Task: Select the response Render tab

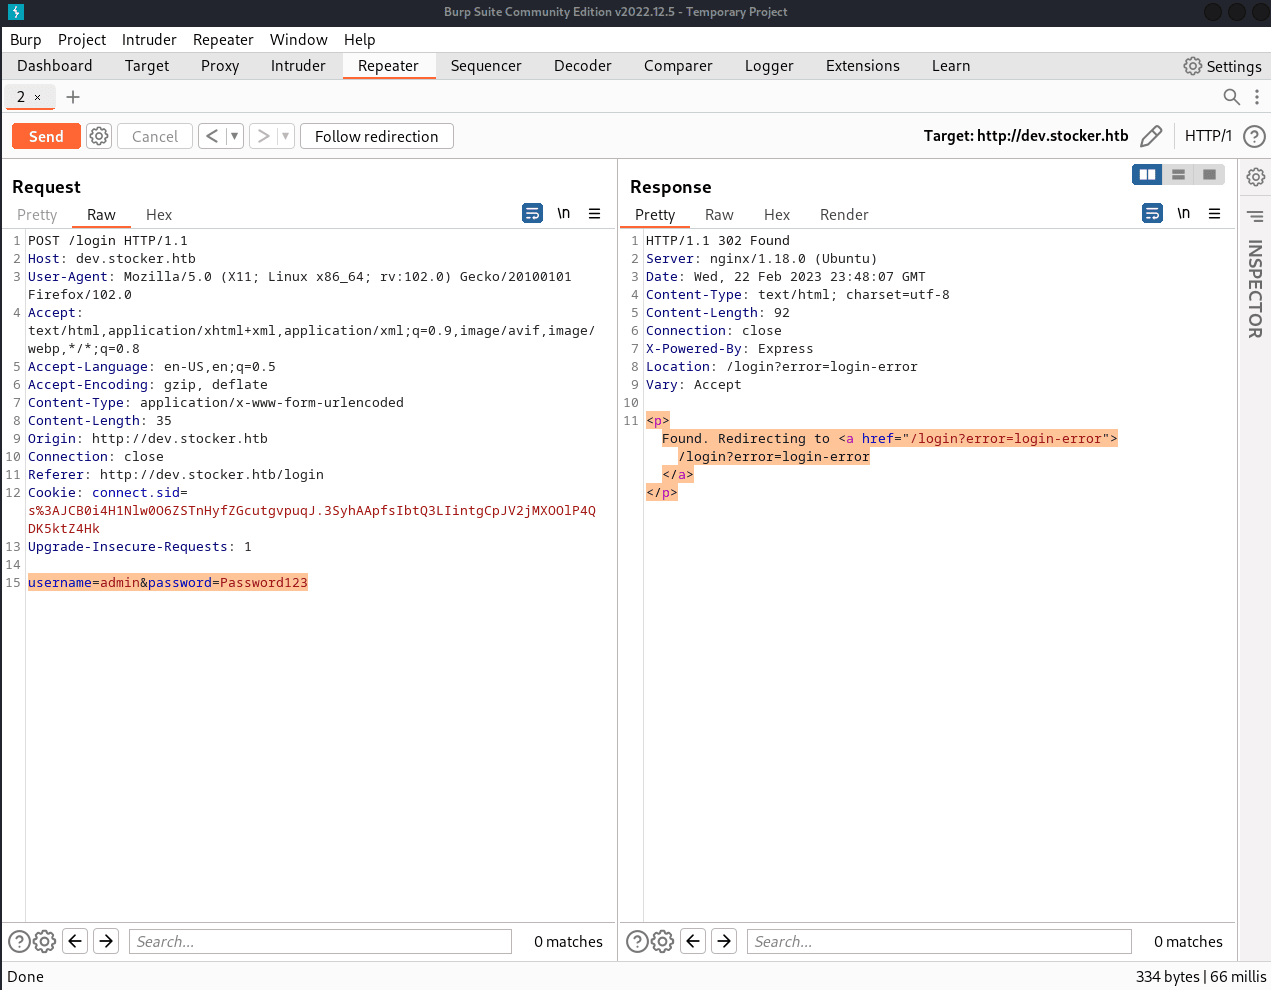Action: click(843, 215)
